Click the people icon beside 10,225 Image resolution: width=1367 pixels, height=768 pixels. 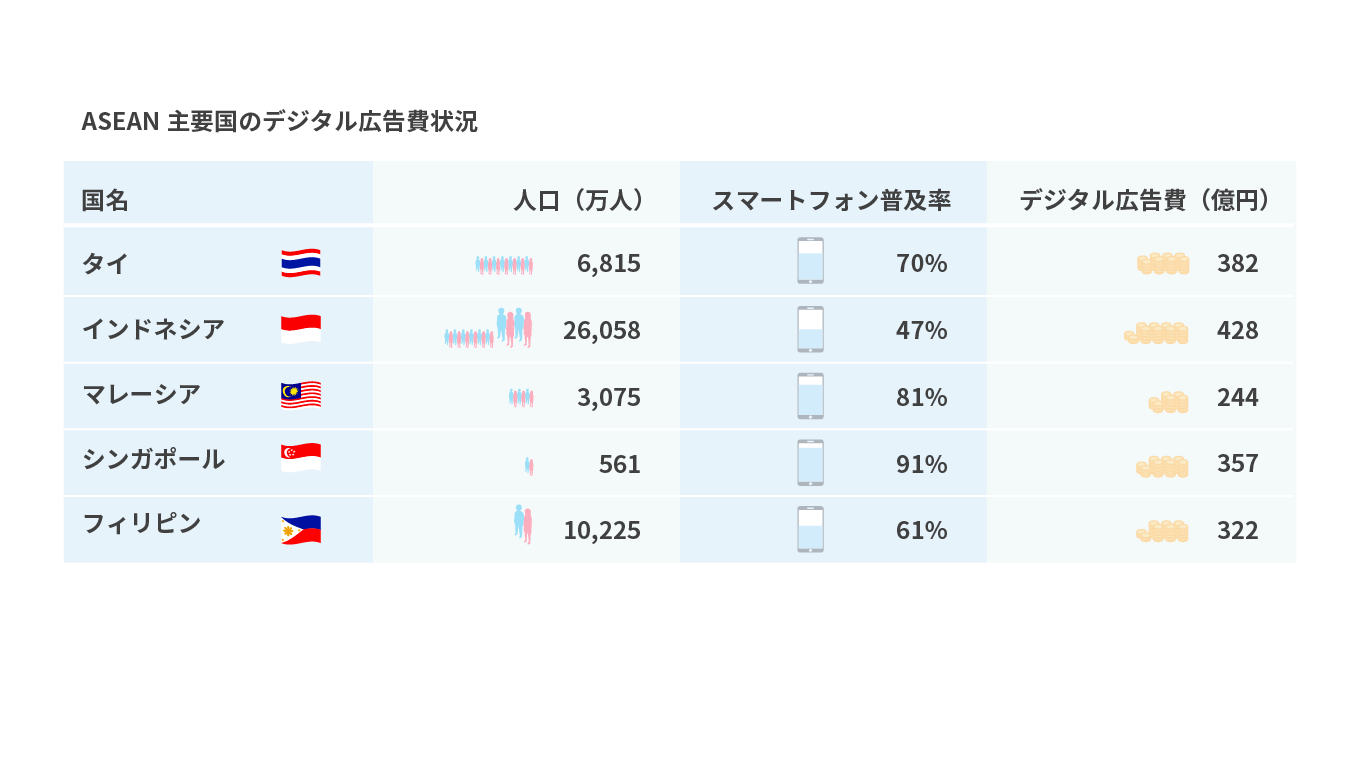523,524
